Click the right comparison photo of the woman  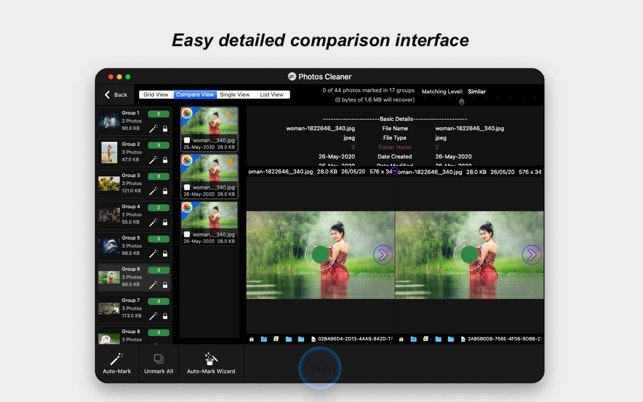click(x=470, y=255)
